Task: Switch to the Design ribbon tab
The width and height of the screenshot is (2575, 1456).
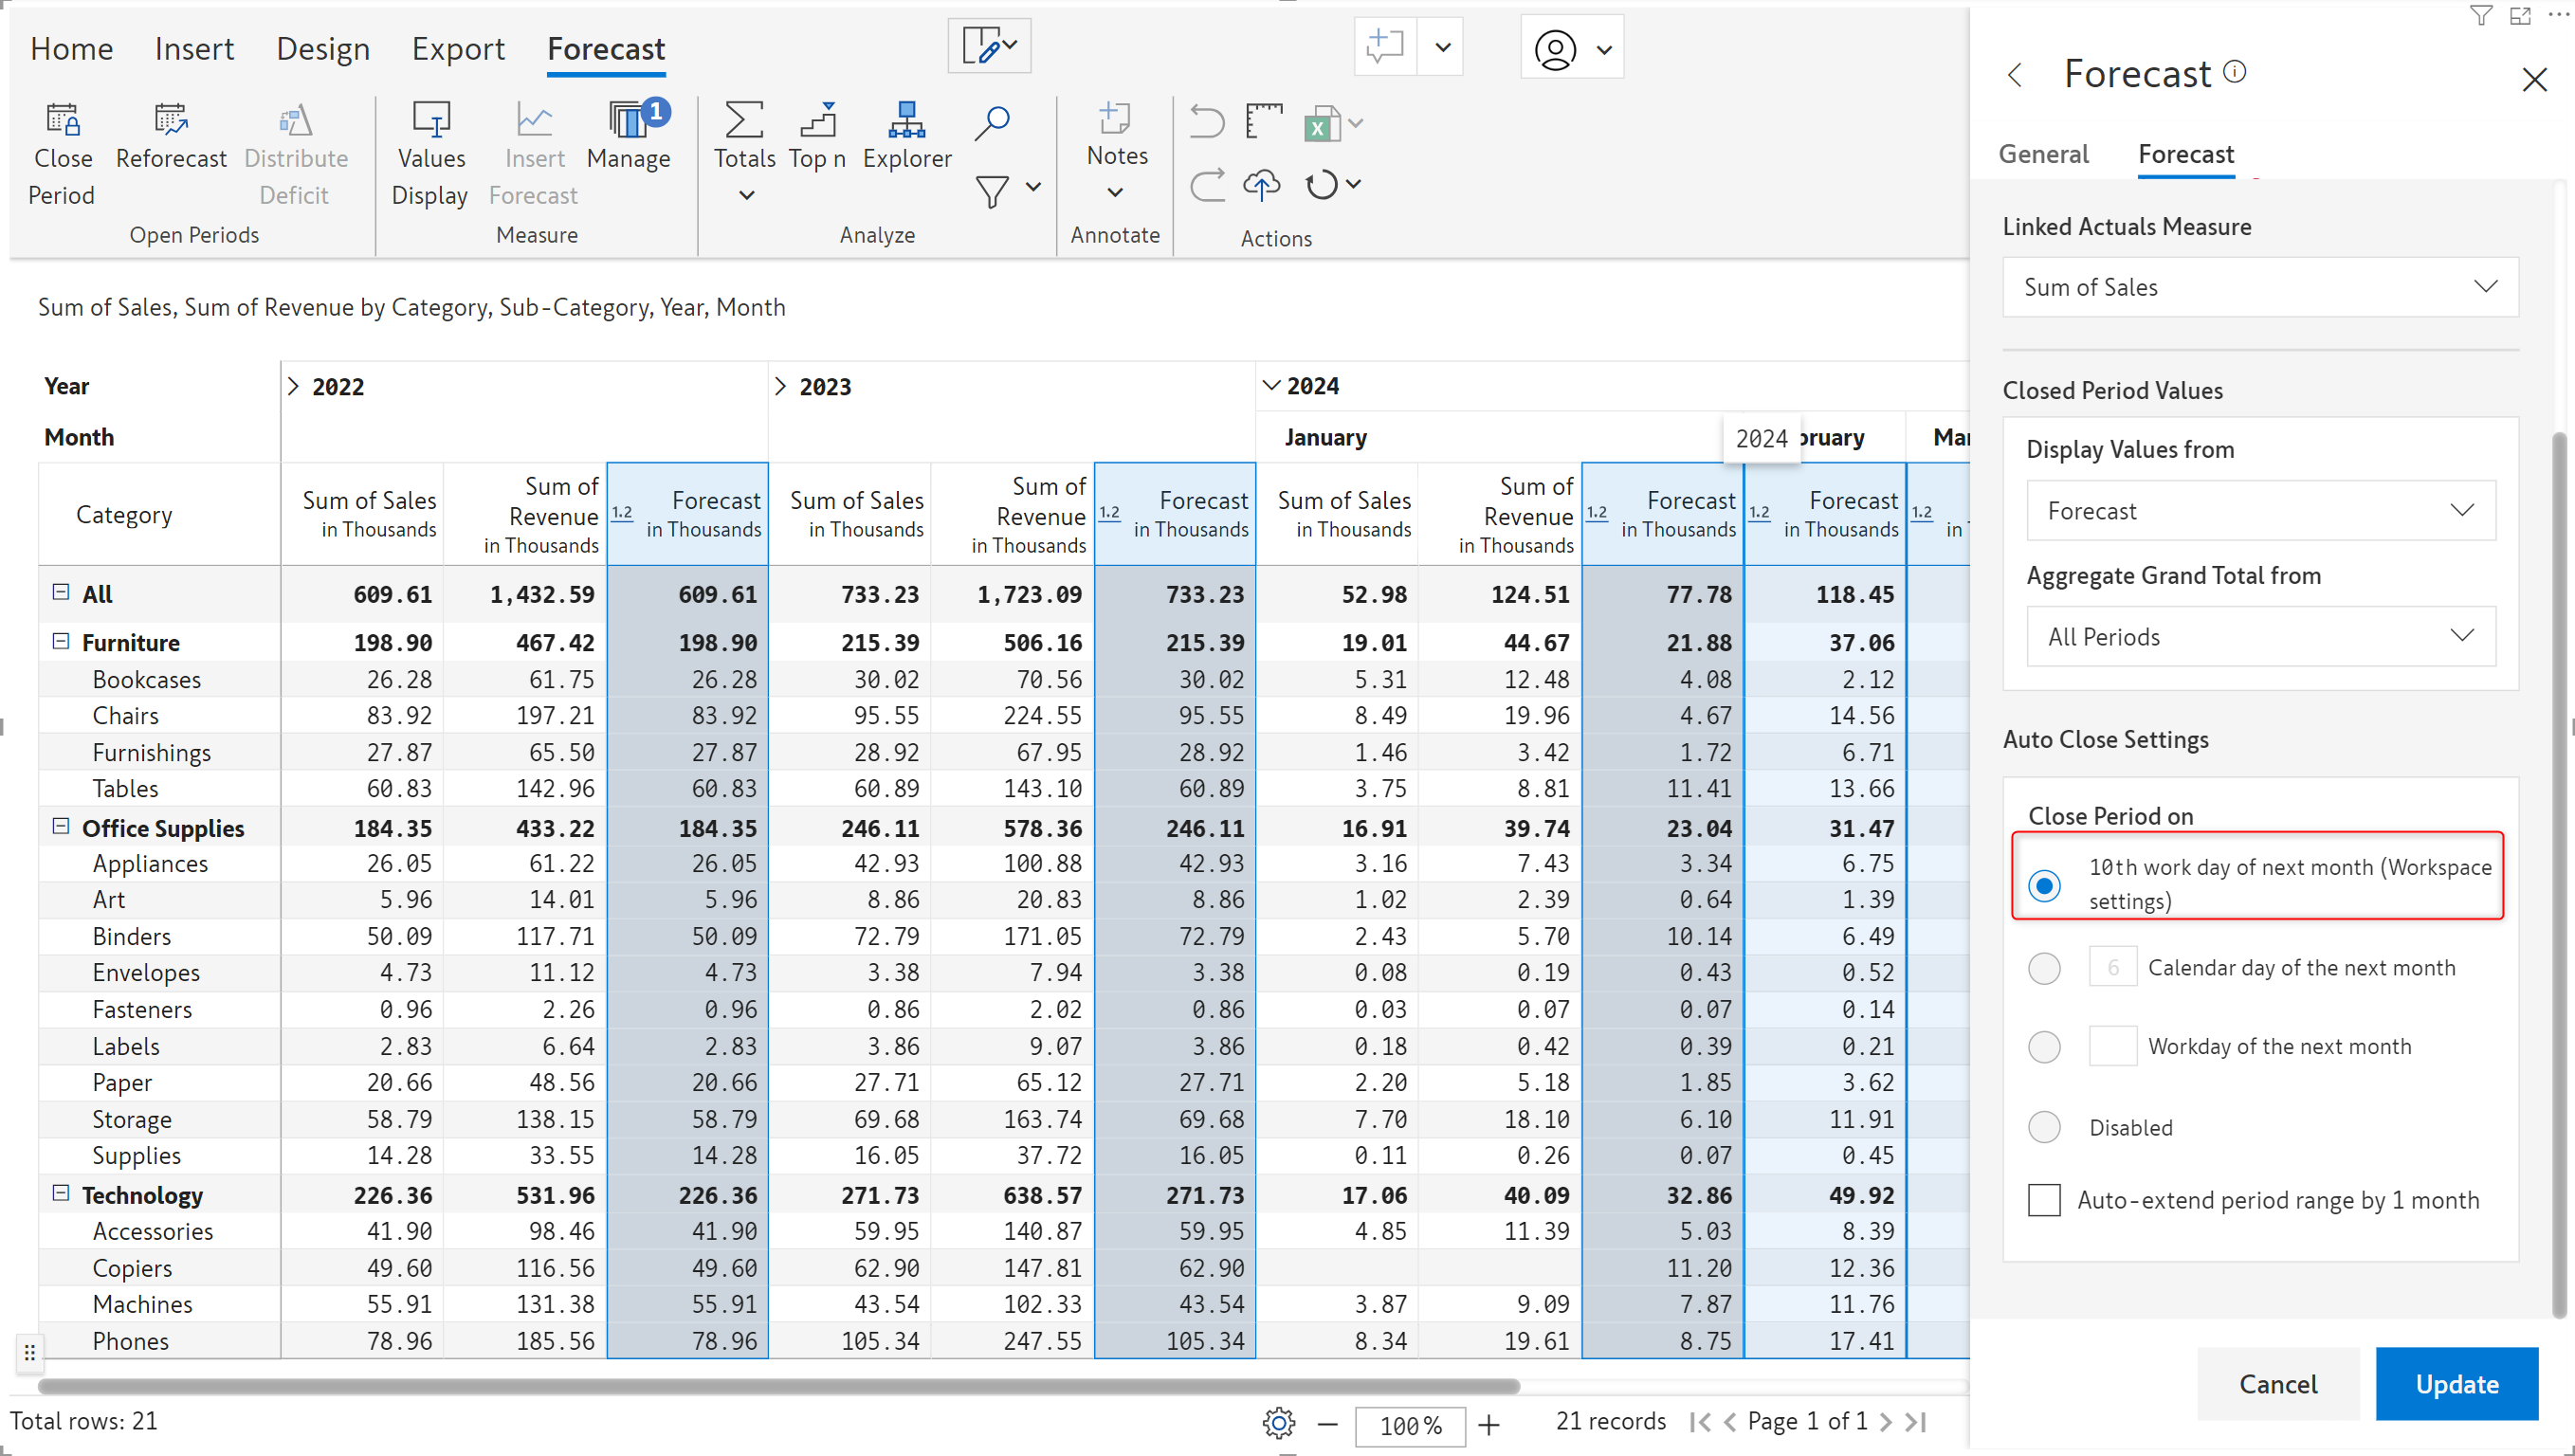Action: [323, 49]
